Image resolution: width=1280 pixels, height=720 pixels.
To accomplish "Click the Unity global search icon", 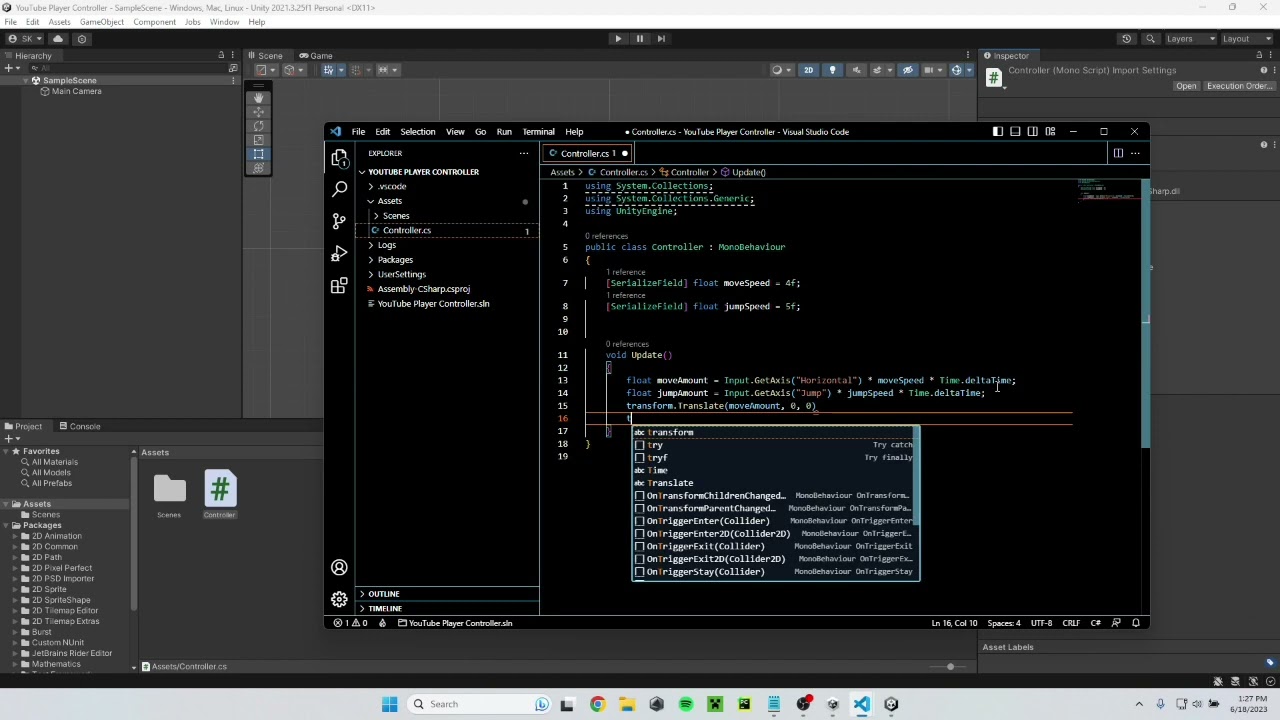I will coord(1150,39).
